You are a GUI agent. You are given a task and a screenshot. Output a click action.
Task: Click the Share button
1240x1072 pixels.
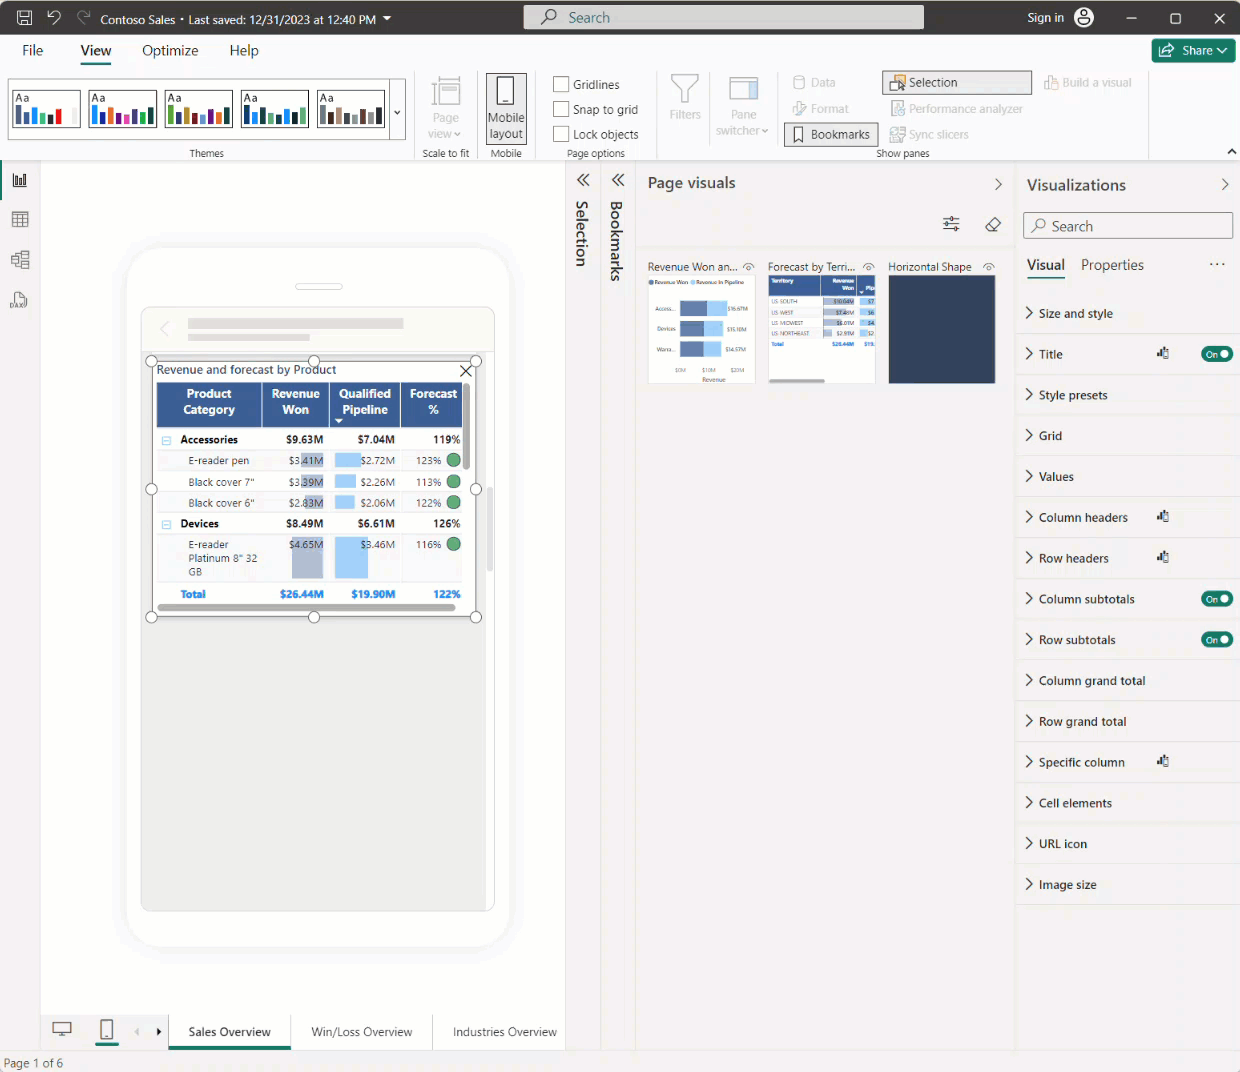1193,50
